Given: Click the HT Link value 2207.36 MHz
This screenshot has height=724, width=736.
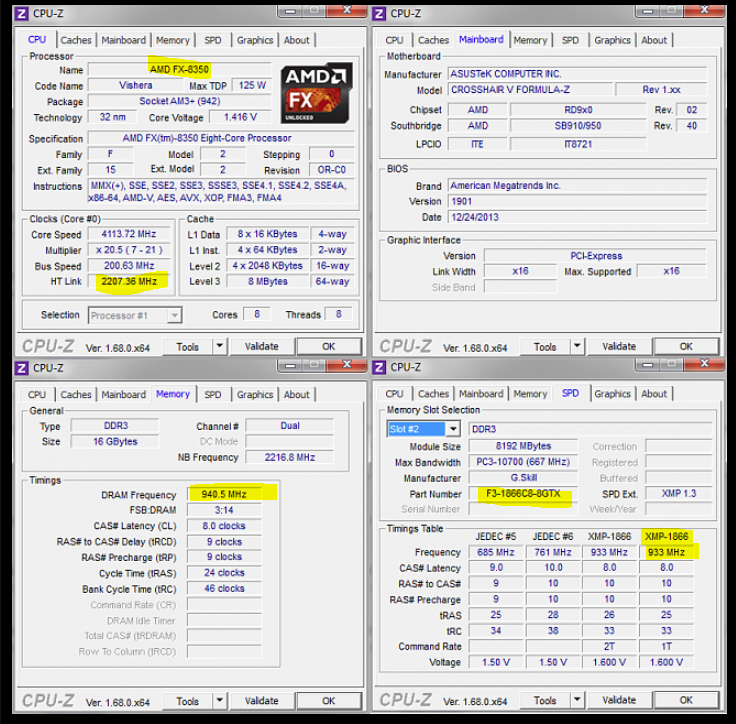Looking at the screenshot, I should coord(129,281).
